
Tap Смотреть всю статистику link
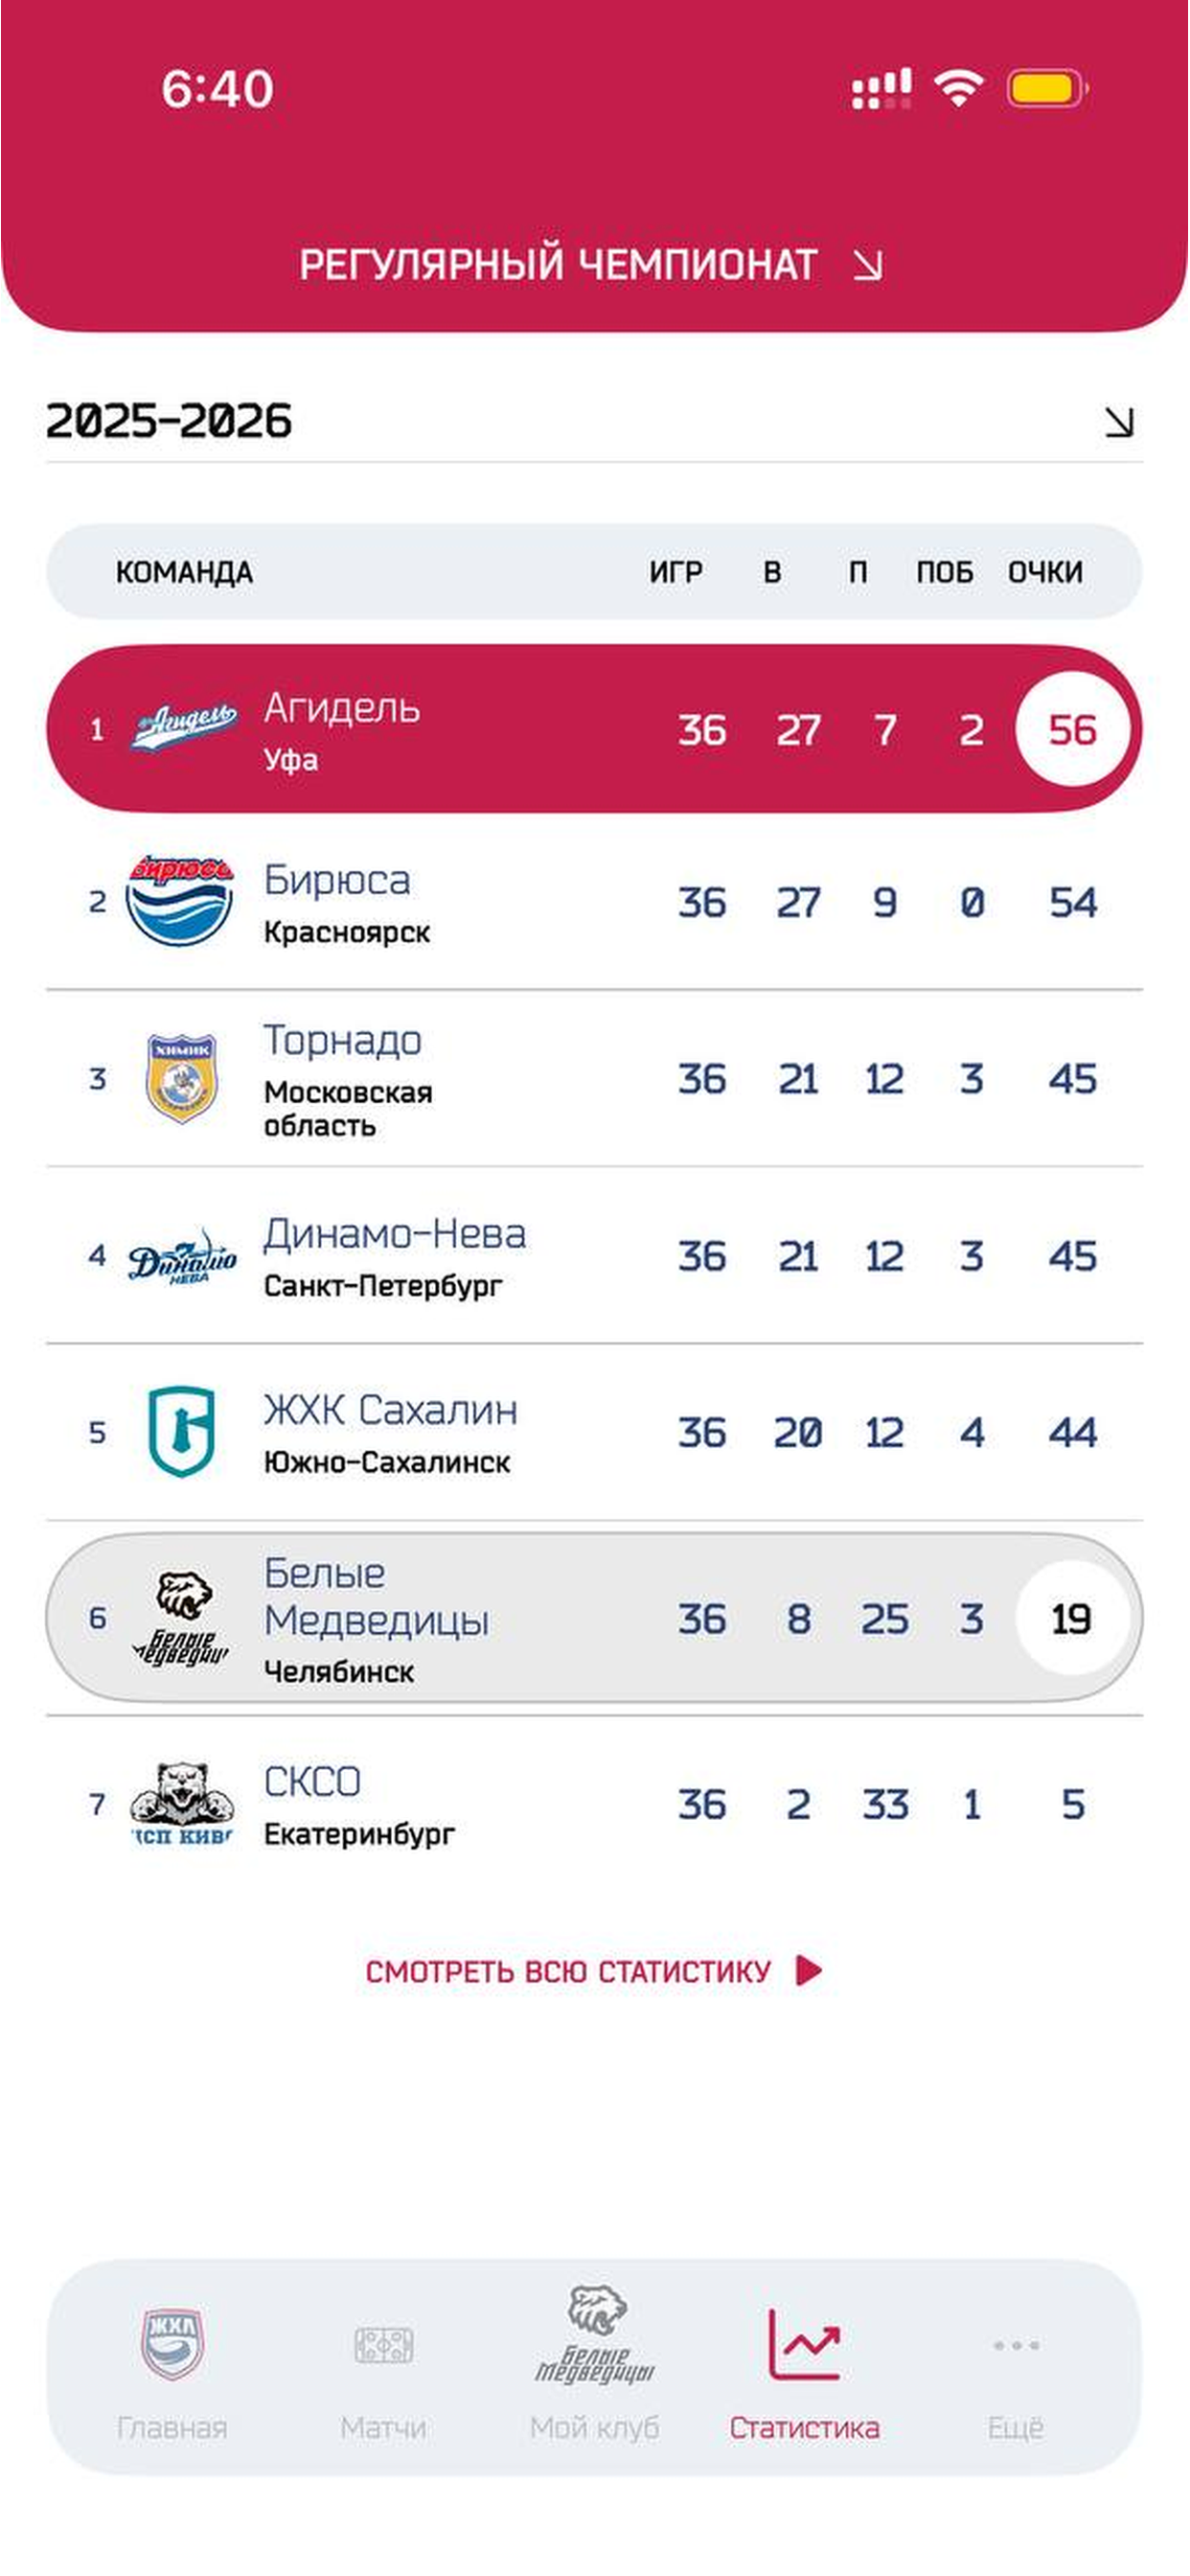coord(594,1971)
